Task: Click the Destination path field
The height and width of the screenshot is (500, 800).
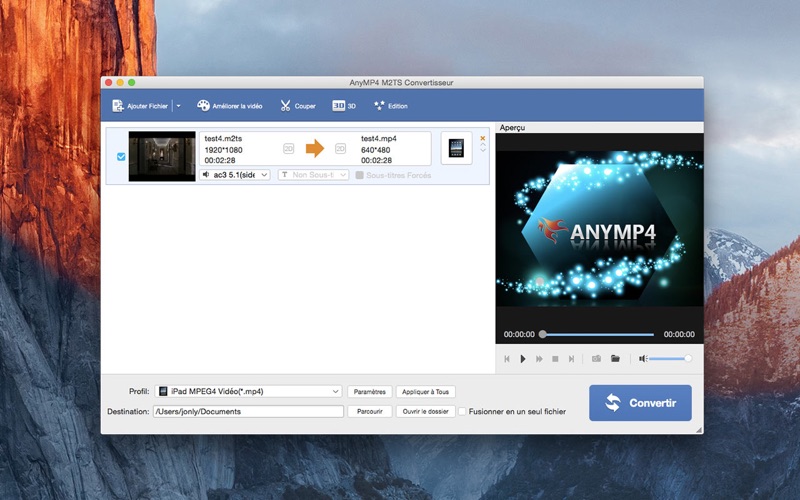Action: (248, 411)
